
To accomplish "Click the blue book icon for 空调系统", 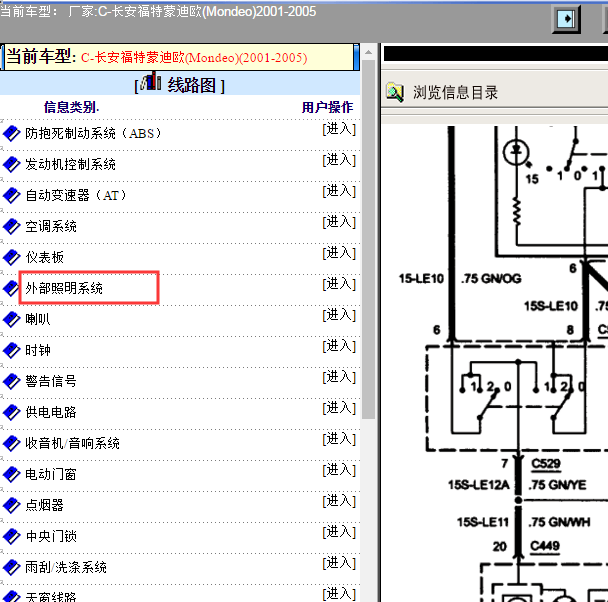I will [x=11, y=227].
